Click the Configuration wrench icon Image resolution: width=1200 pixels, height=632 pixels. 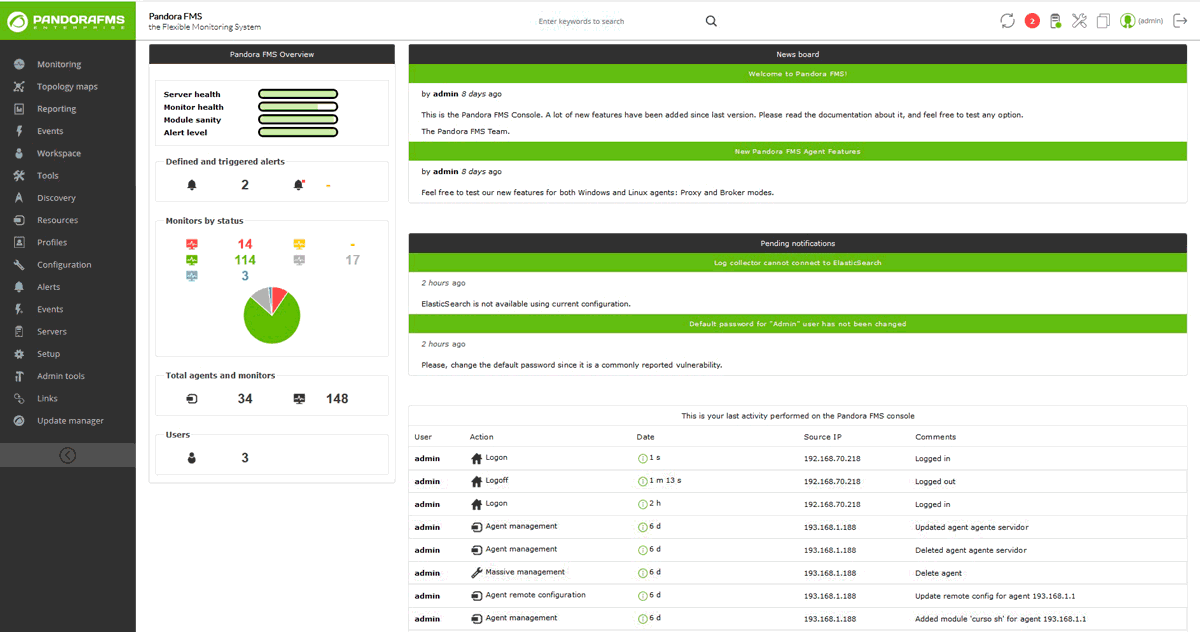coord(19,265)
